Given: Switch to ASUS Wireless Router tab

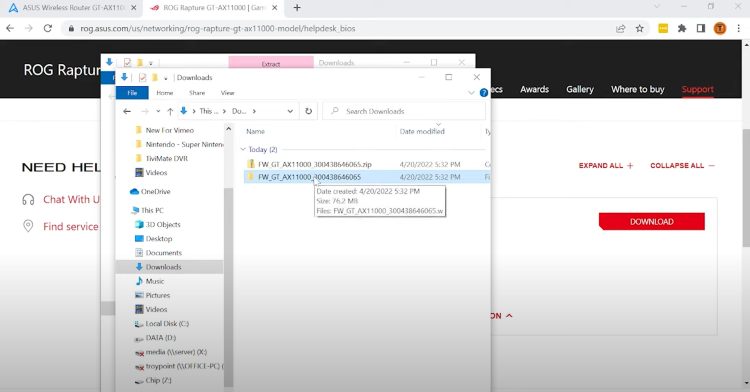Looking at the screenshot, I should coord(73,8).
